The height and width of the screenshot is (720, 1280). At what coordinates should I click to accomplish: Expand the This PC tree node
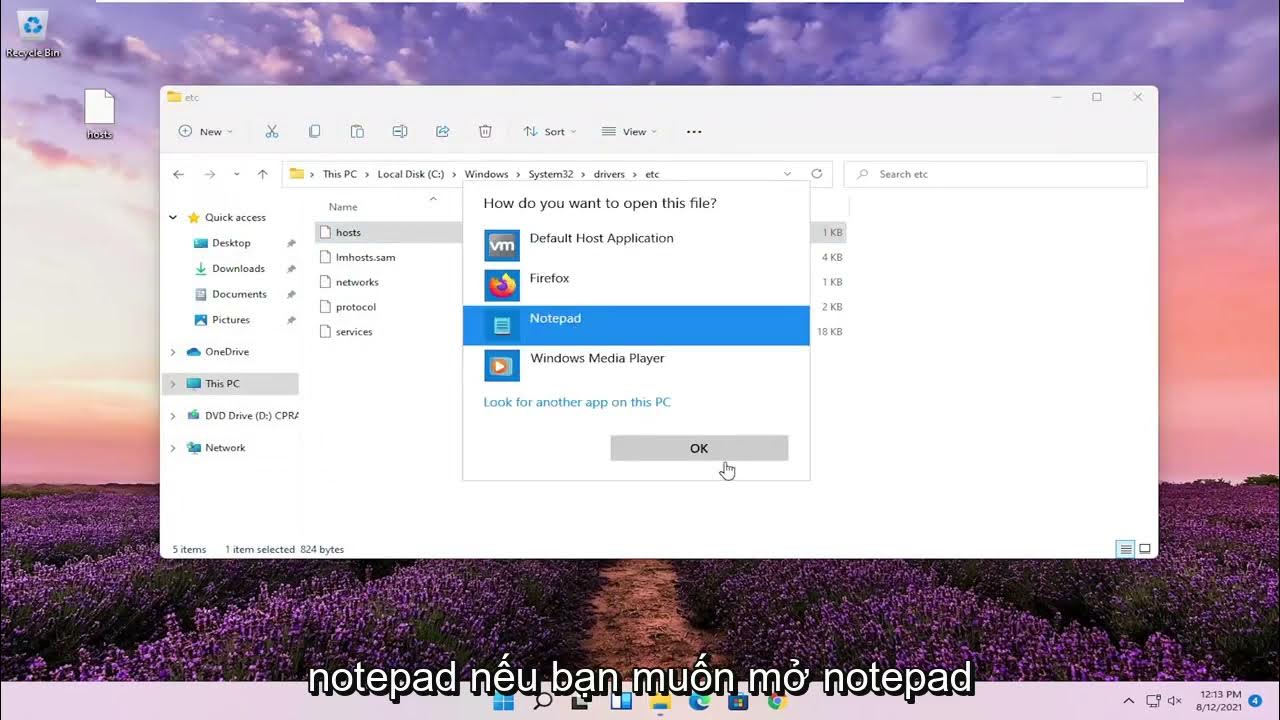point(173,384)
